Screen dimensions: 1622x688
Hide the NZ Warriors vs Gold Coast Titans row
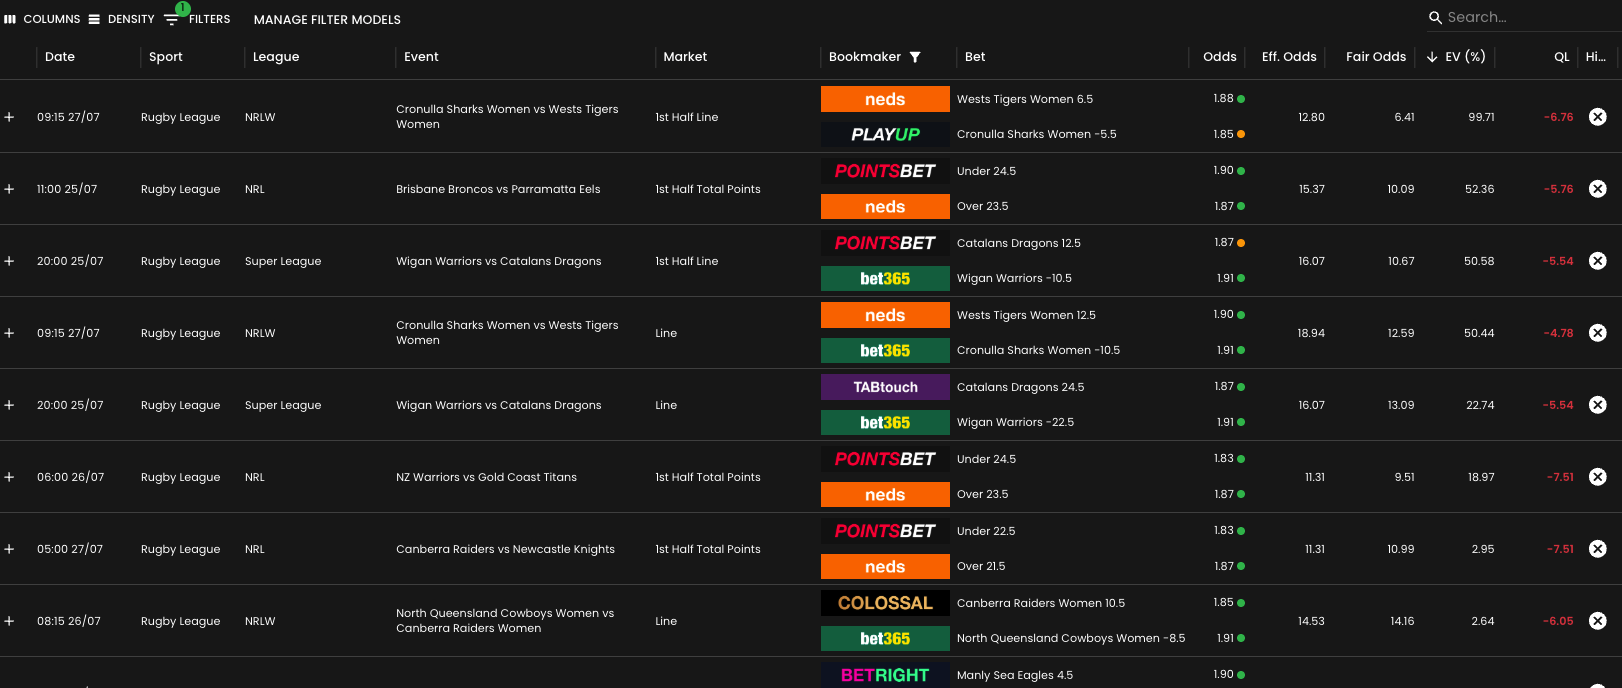[x=1598, y=477]
